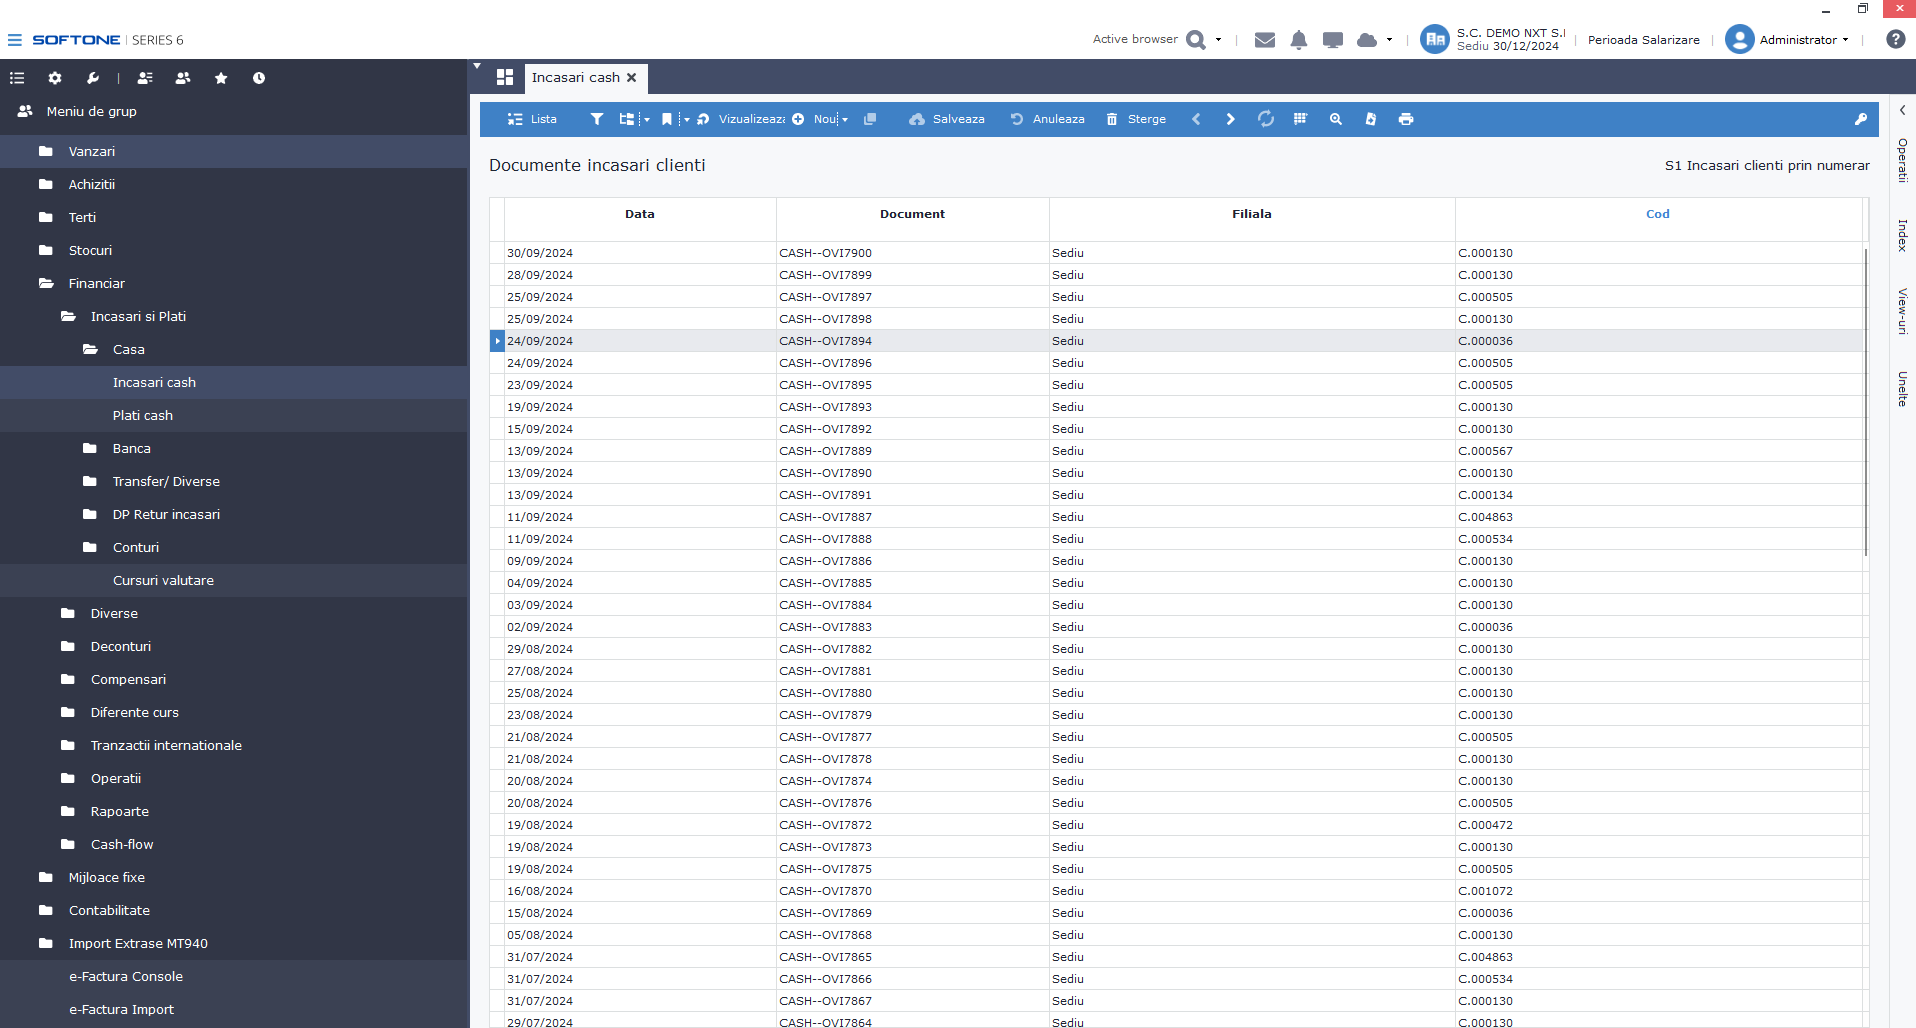Open the dropdown arrow next to Nou
The height and width of the screenshot is (1028, 1916).
(x=845, y=120)
